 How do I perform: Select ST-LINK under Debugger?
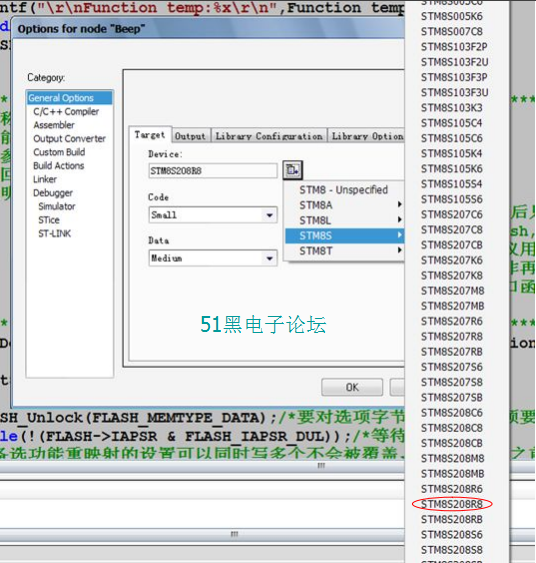tap(55, 233)
